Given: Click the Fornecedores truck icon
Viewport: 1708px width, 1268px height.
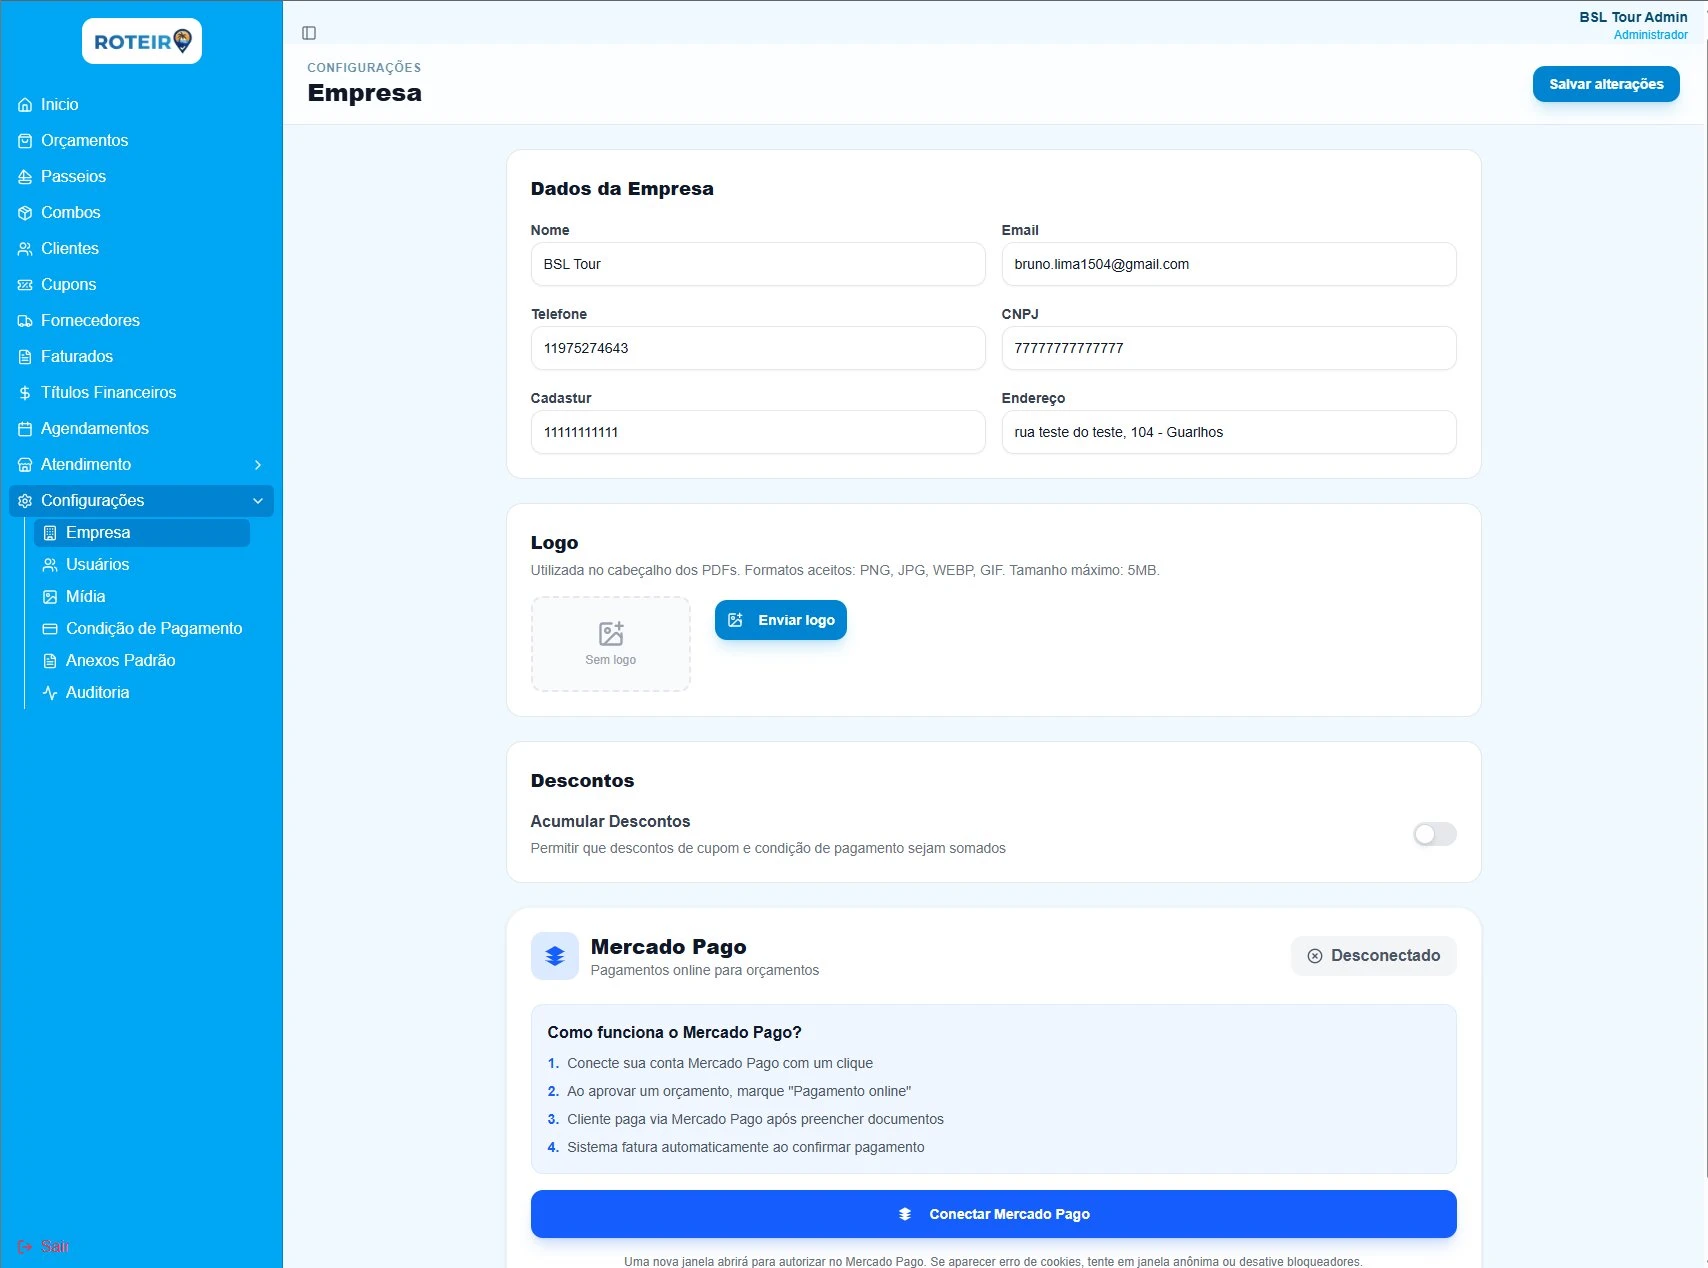Looking at the screenshot, I should coord(25,321).
